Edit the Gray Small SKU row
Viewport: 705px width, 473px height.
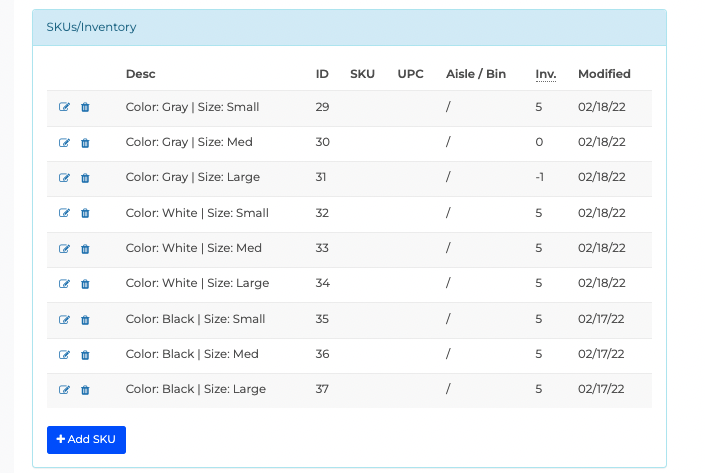tap(64, 107)
